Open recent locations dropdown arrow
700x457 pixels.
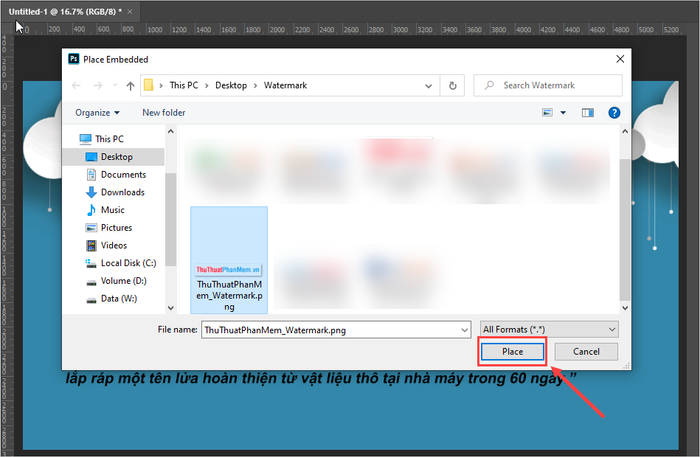(115, 85)
